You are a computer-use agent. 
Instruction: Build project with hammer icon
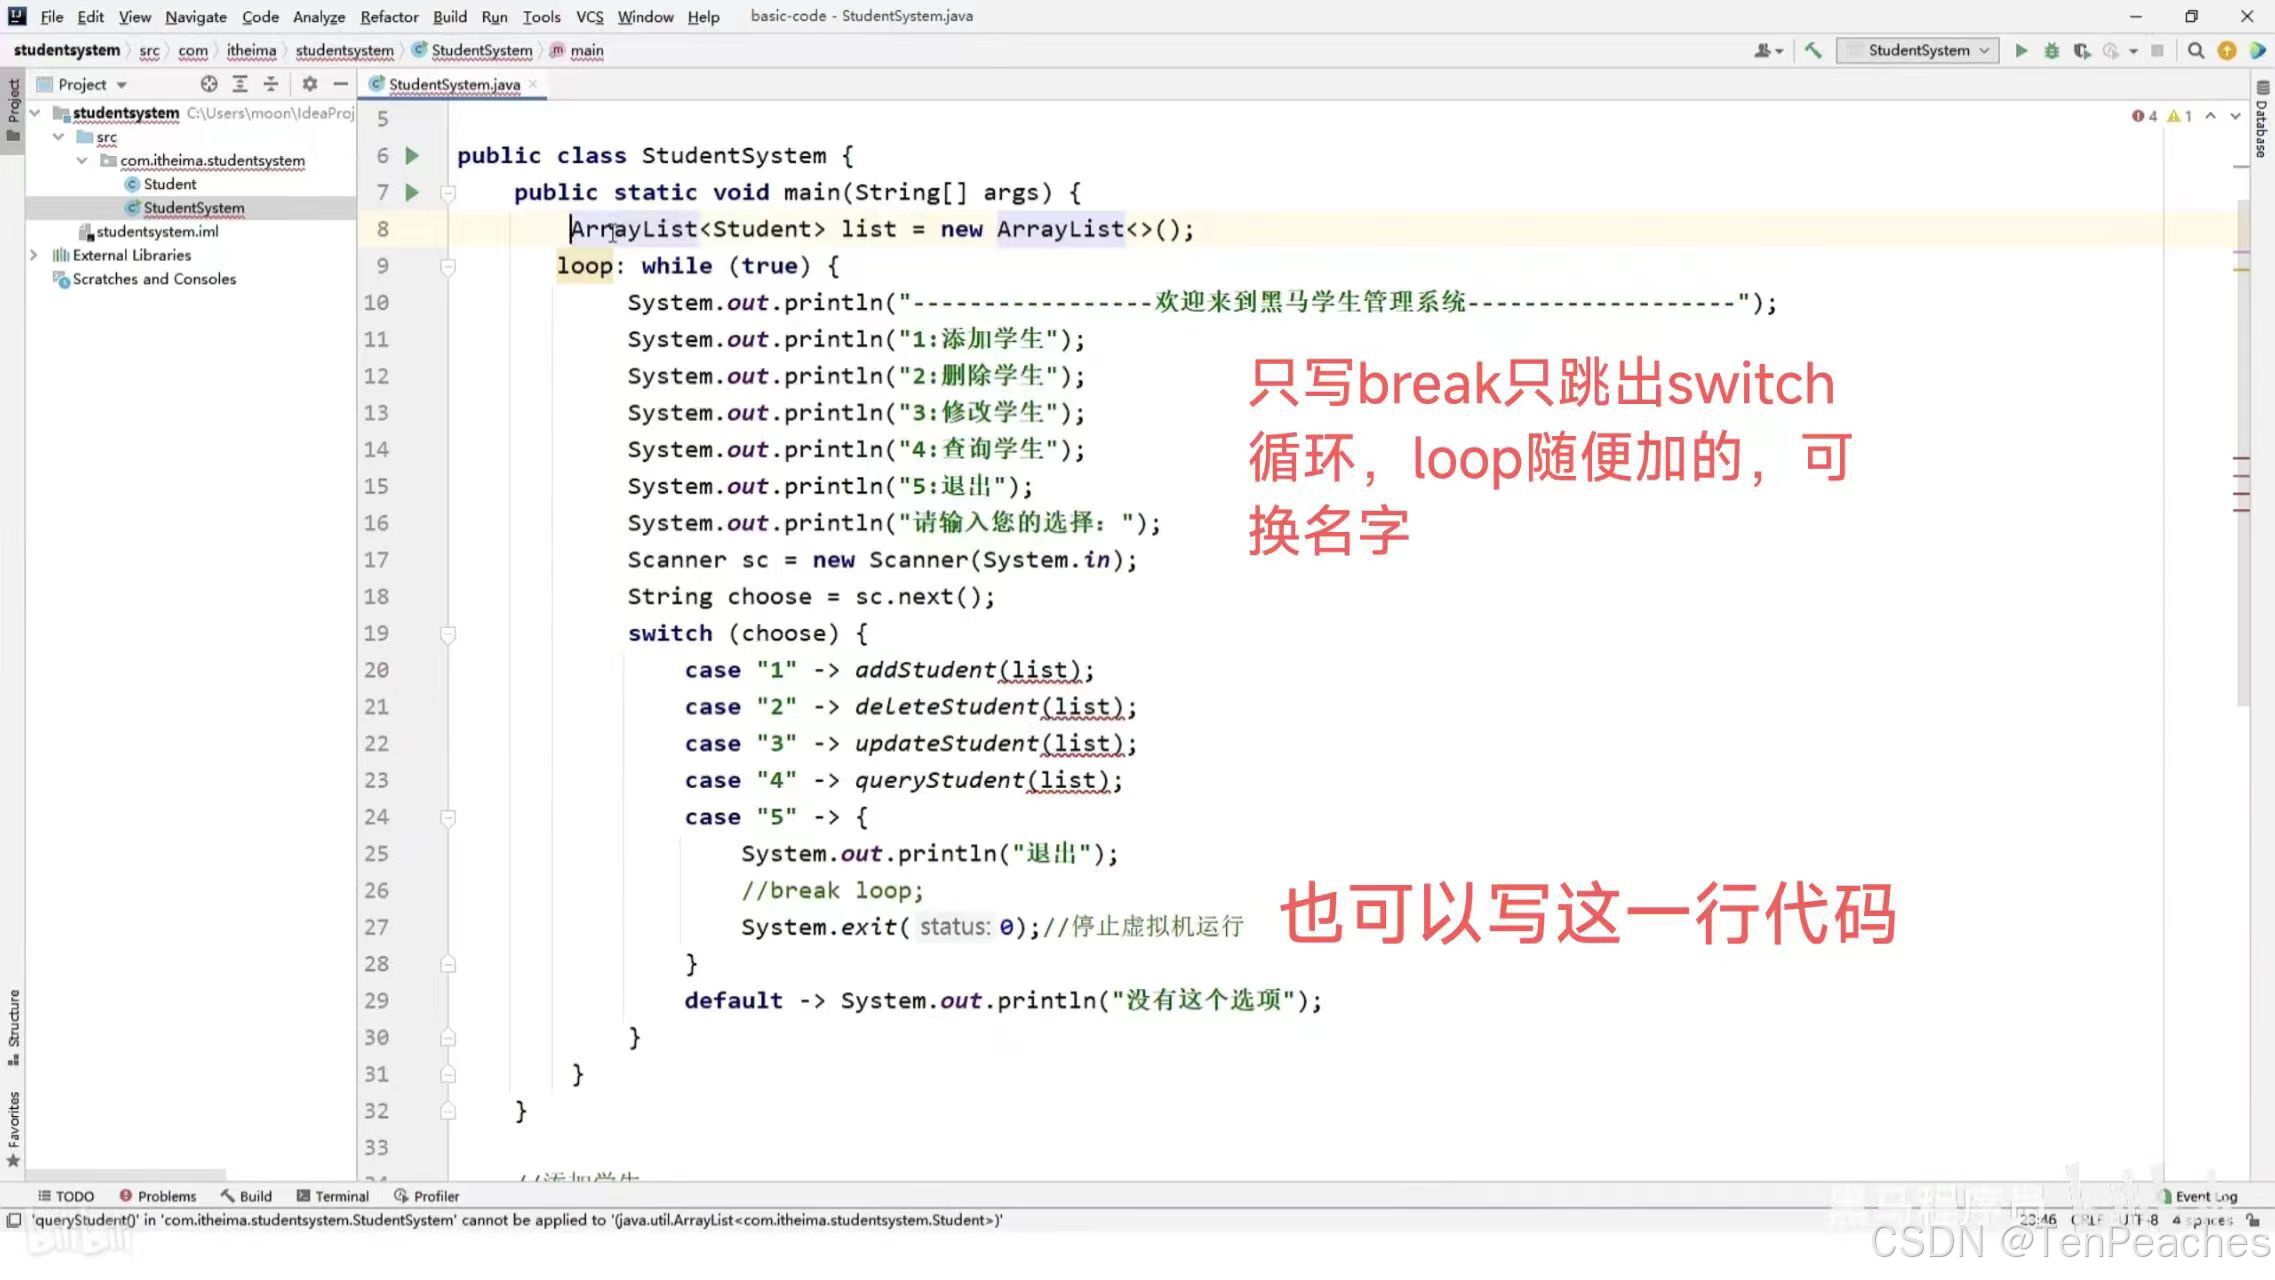point(1813,50)
